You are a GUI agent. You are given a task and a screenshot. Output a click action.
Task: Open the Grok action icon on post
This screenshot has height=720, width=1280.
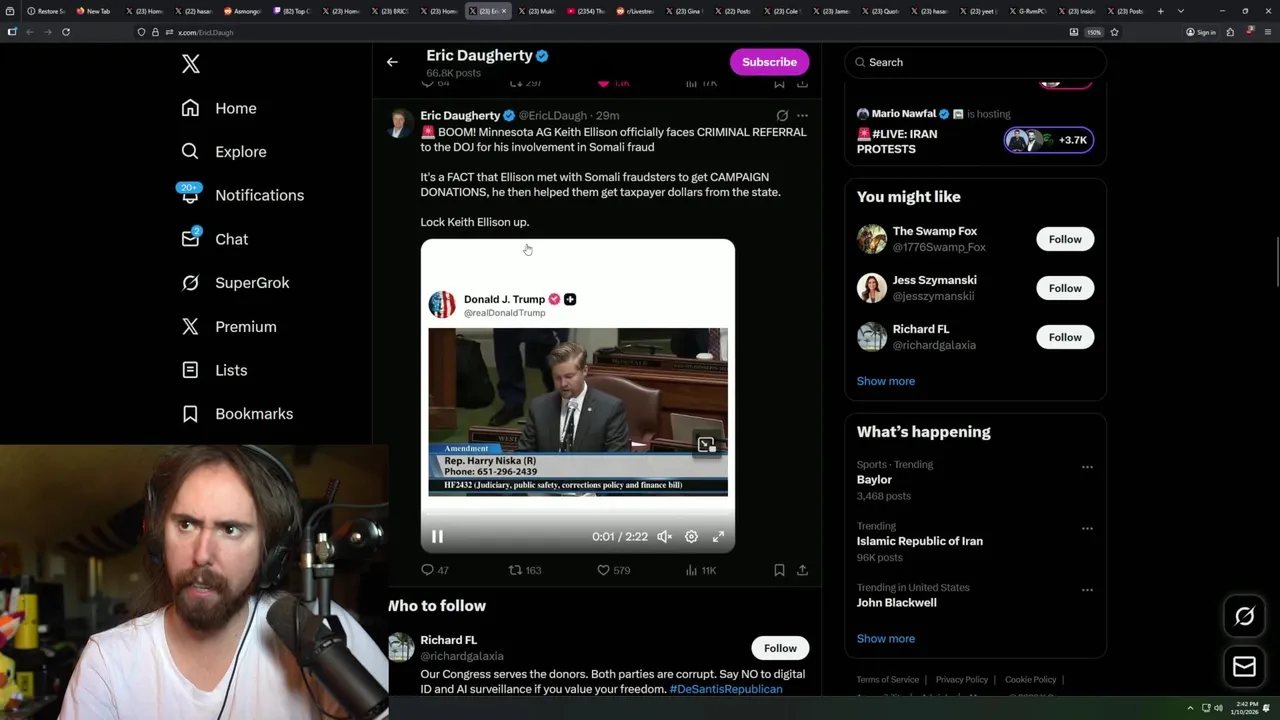pyautogui.click(x=782, y=116)
